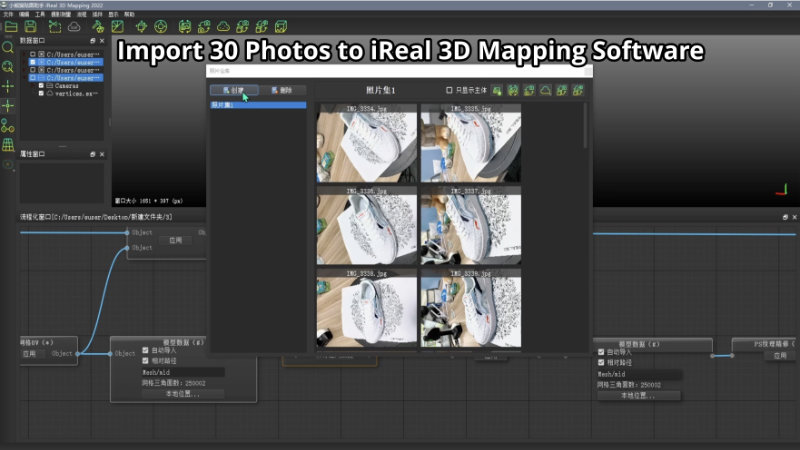Viewport: 800px width, 450px height.
Task: Toggle the Cameras checkbox in the data tree
Action: tap(41, 86)
